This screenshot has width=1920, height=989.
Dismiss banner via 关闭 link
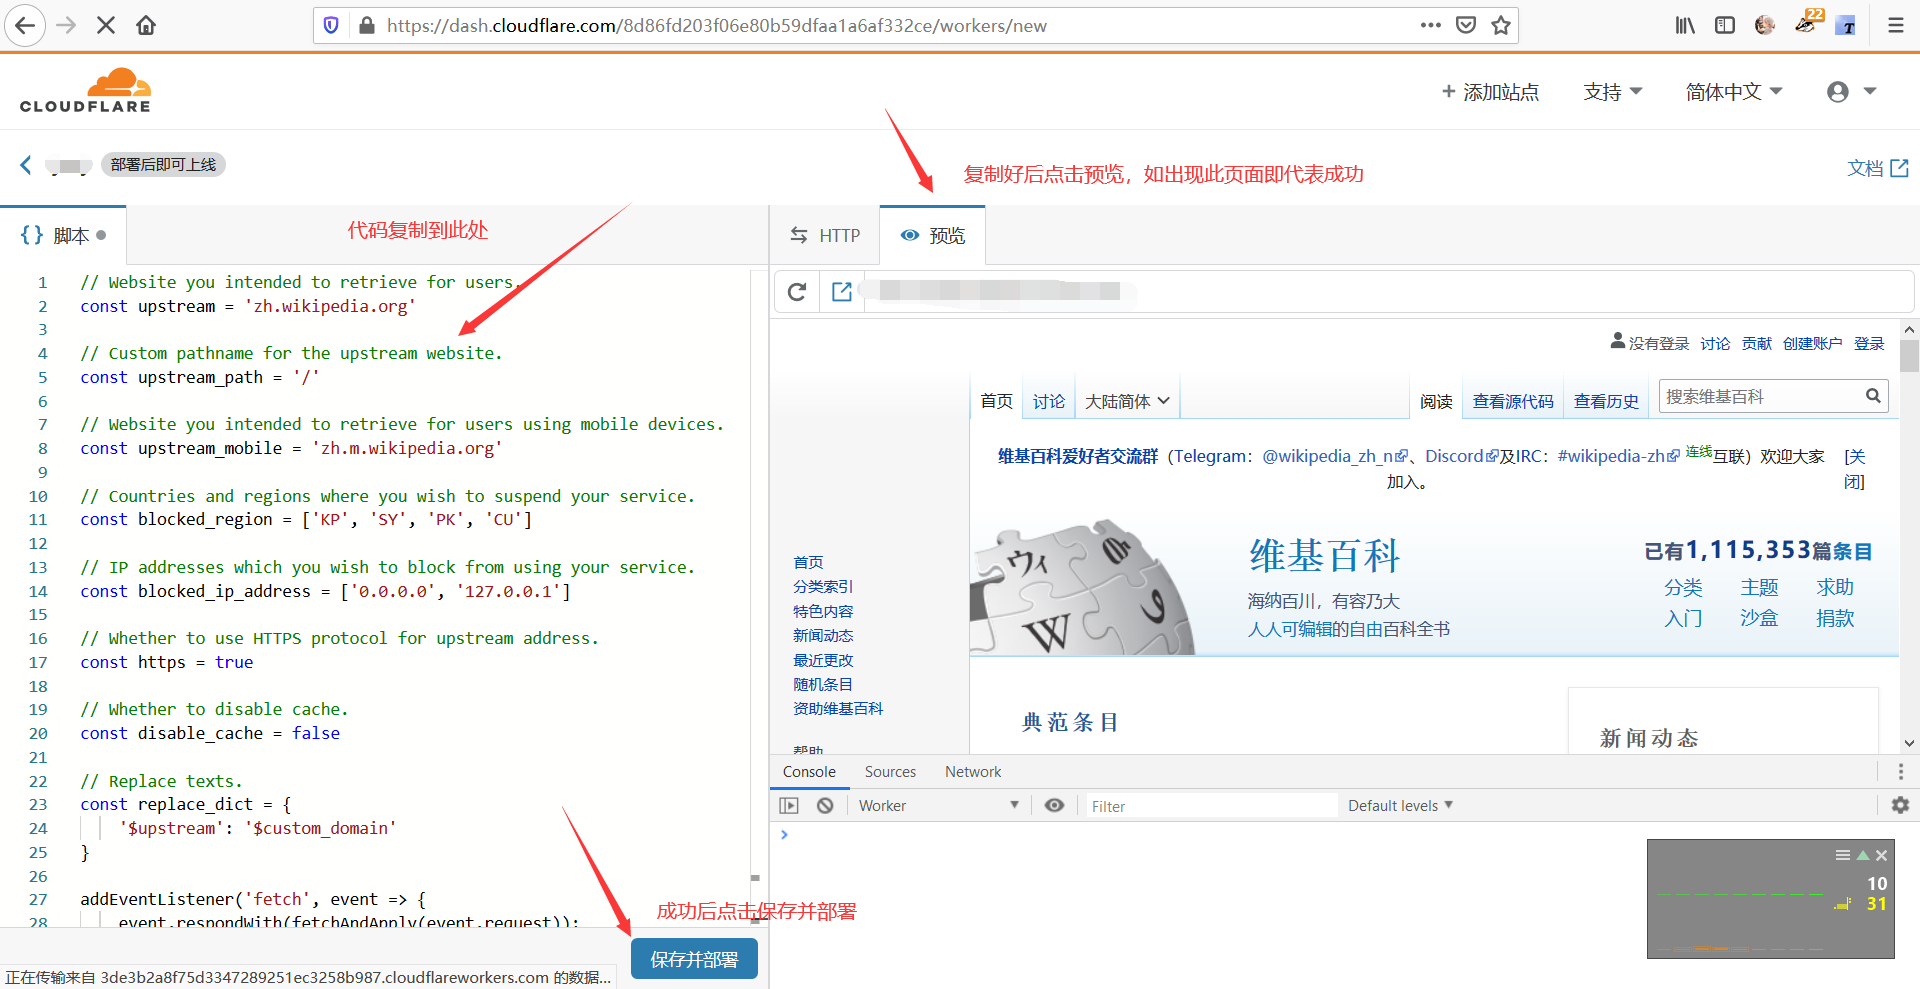pyautogui.click(x=1855, y=468)
